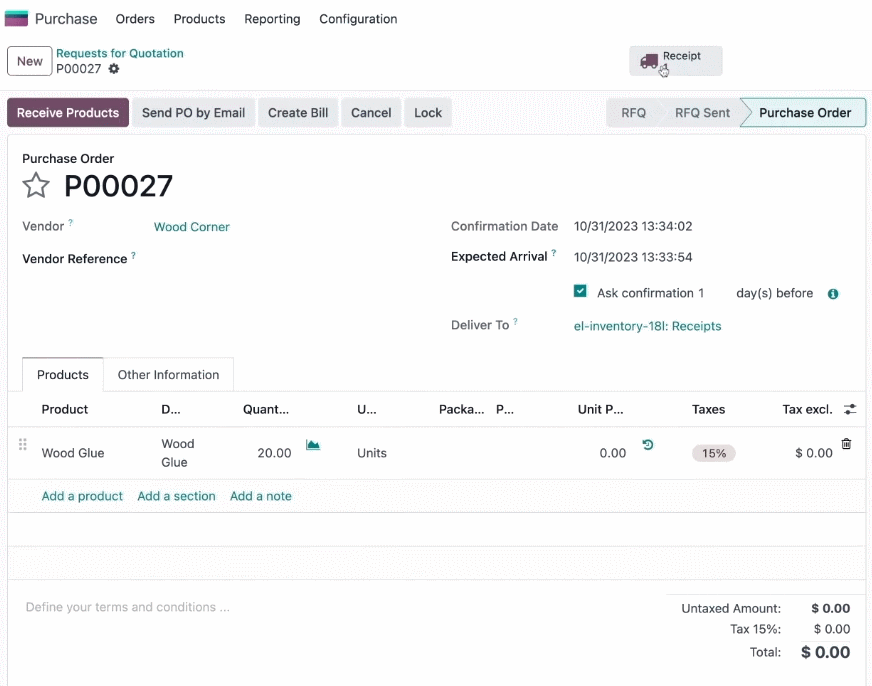The width and height of the screenshot is (872, 686).
Task: Open the Wood Corner vendor link
Action: click(x=191, y=227)
